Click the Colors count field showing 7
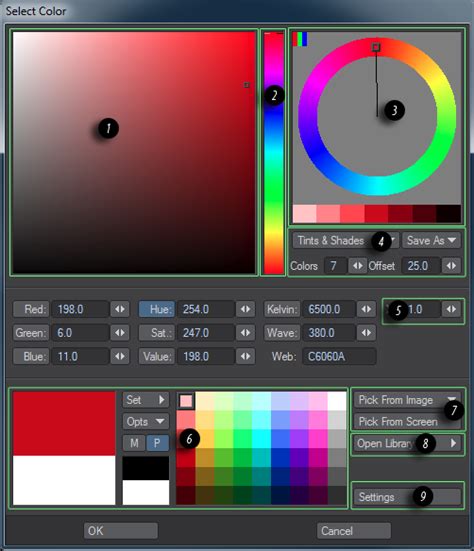 [x=335, y=266]
